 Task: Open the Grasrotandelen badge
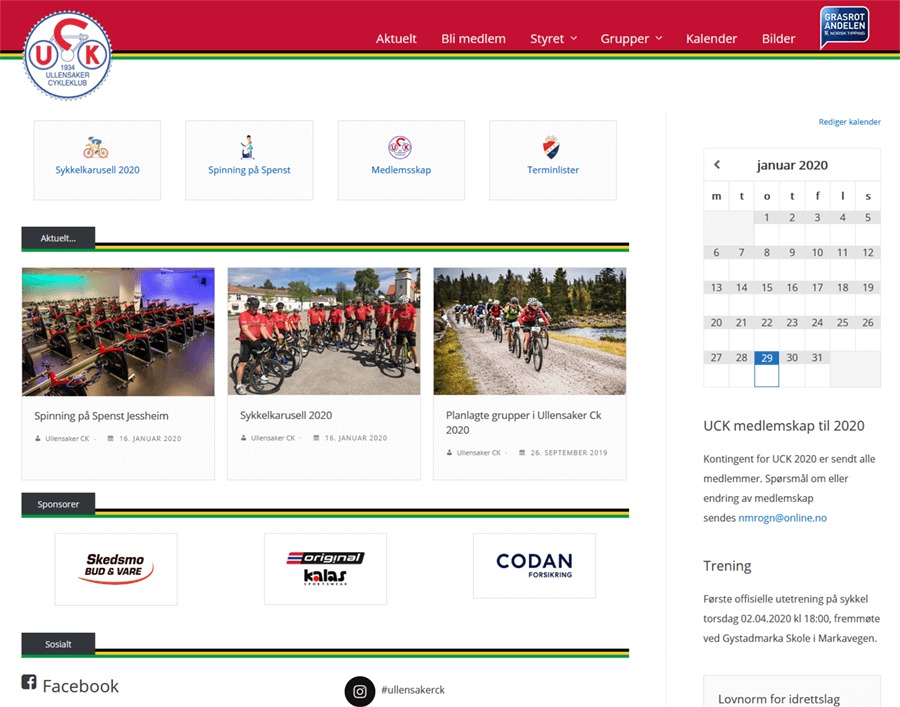point(844,27)
